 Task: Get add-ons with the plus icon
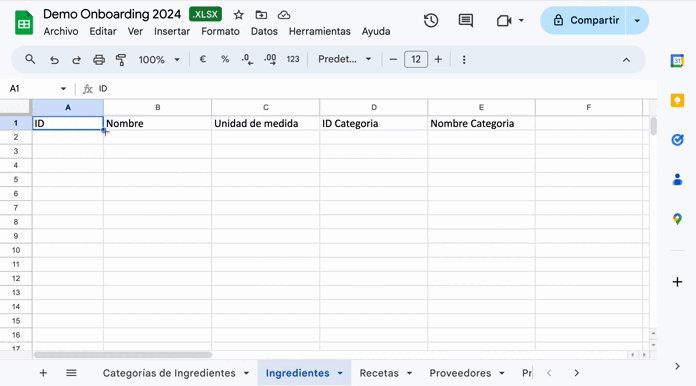point(677,282)
